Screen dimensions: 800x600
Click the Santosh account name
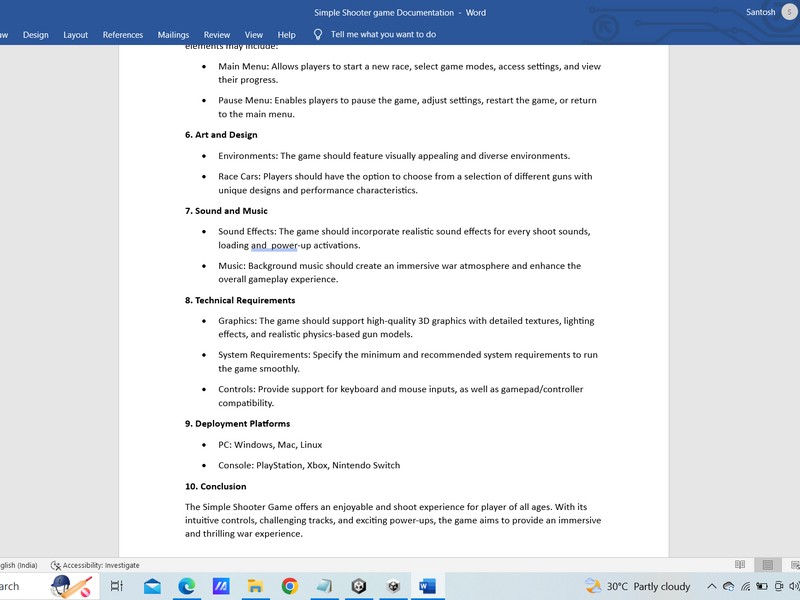coord(760,12)
